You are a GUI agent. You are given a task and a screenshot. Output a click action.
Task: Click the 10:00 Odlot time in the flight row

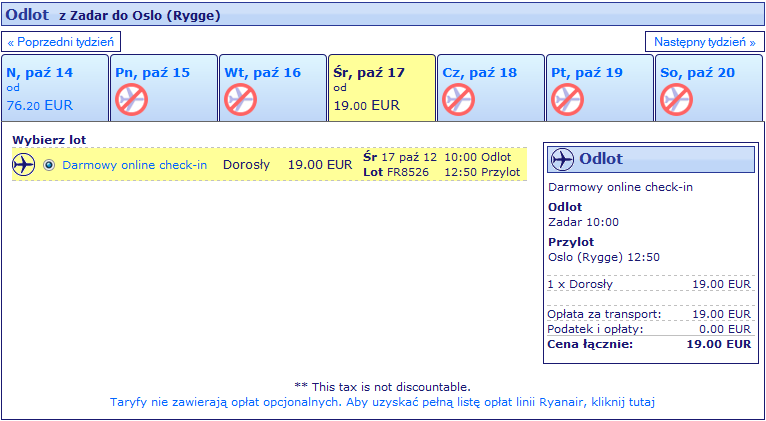[477, 158]
